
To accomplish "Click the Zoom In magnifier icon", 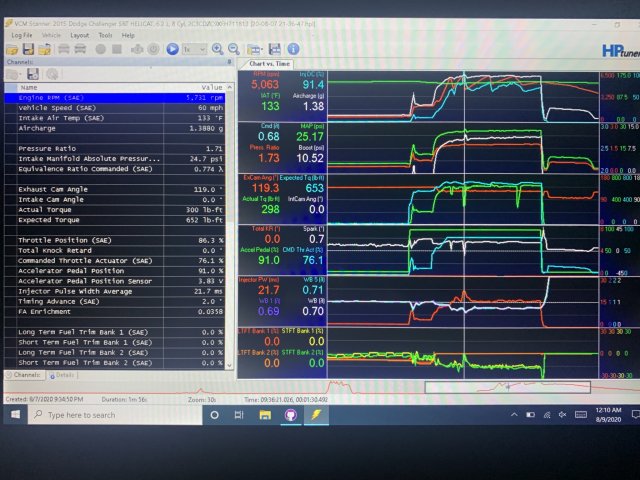I will 217,49.
